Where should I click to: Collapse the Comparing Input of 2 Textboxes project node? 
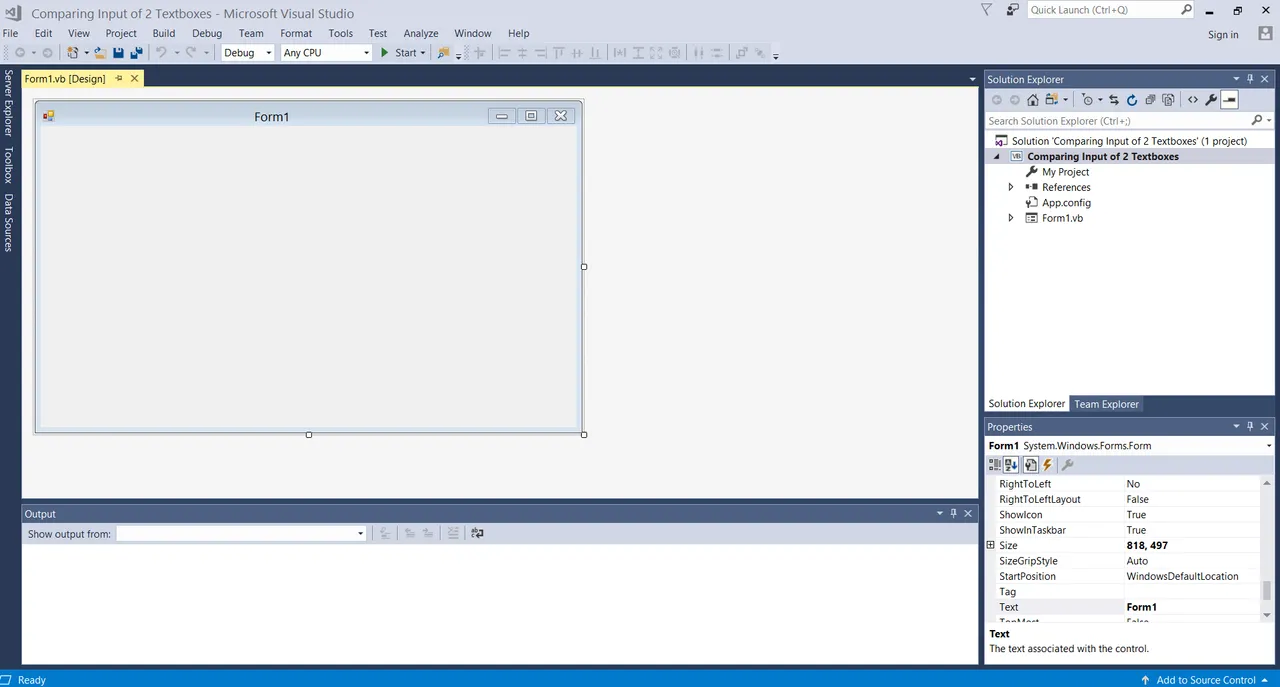(996, 157)
